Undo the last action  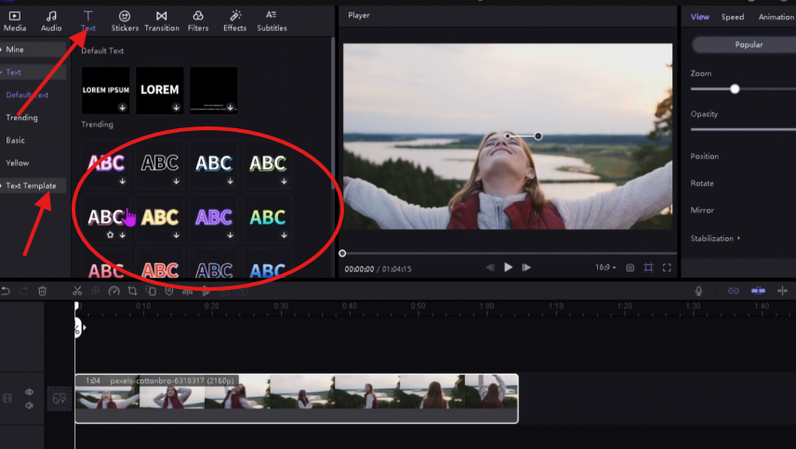tap(6, 291)
